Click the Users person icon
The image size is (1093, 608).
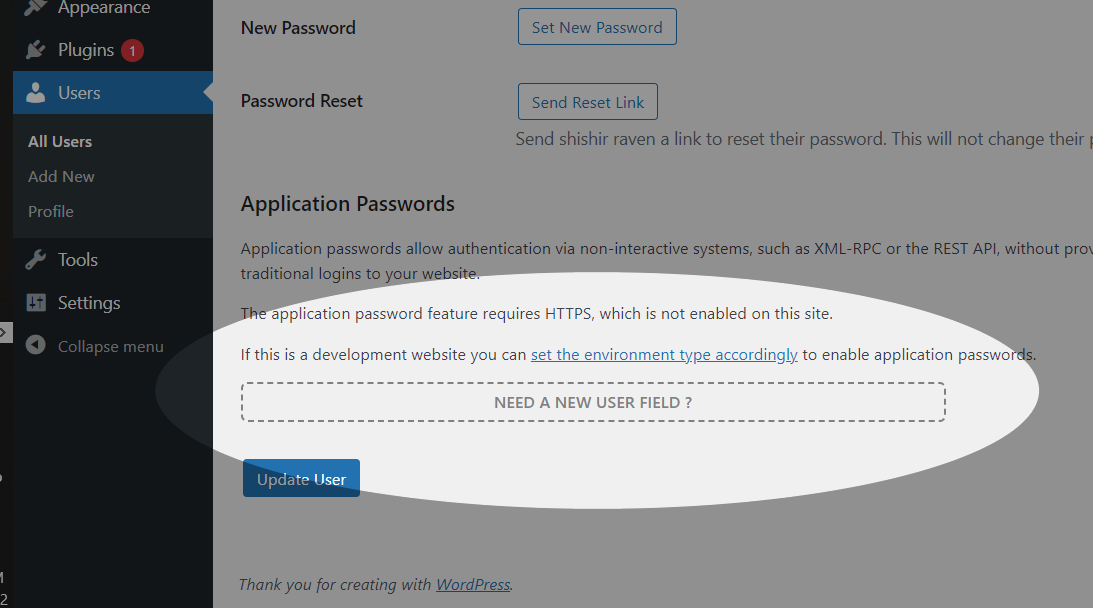pyautogui.click(x=35, y=92)
